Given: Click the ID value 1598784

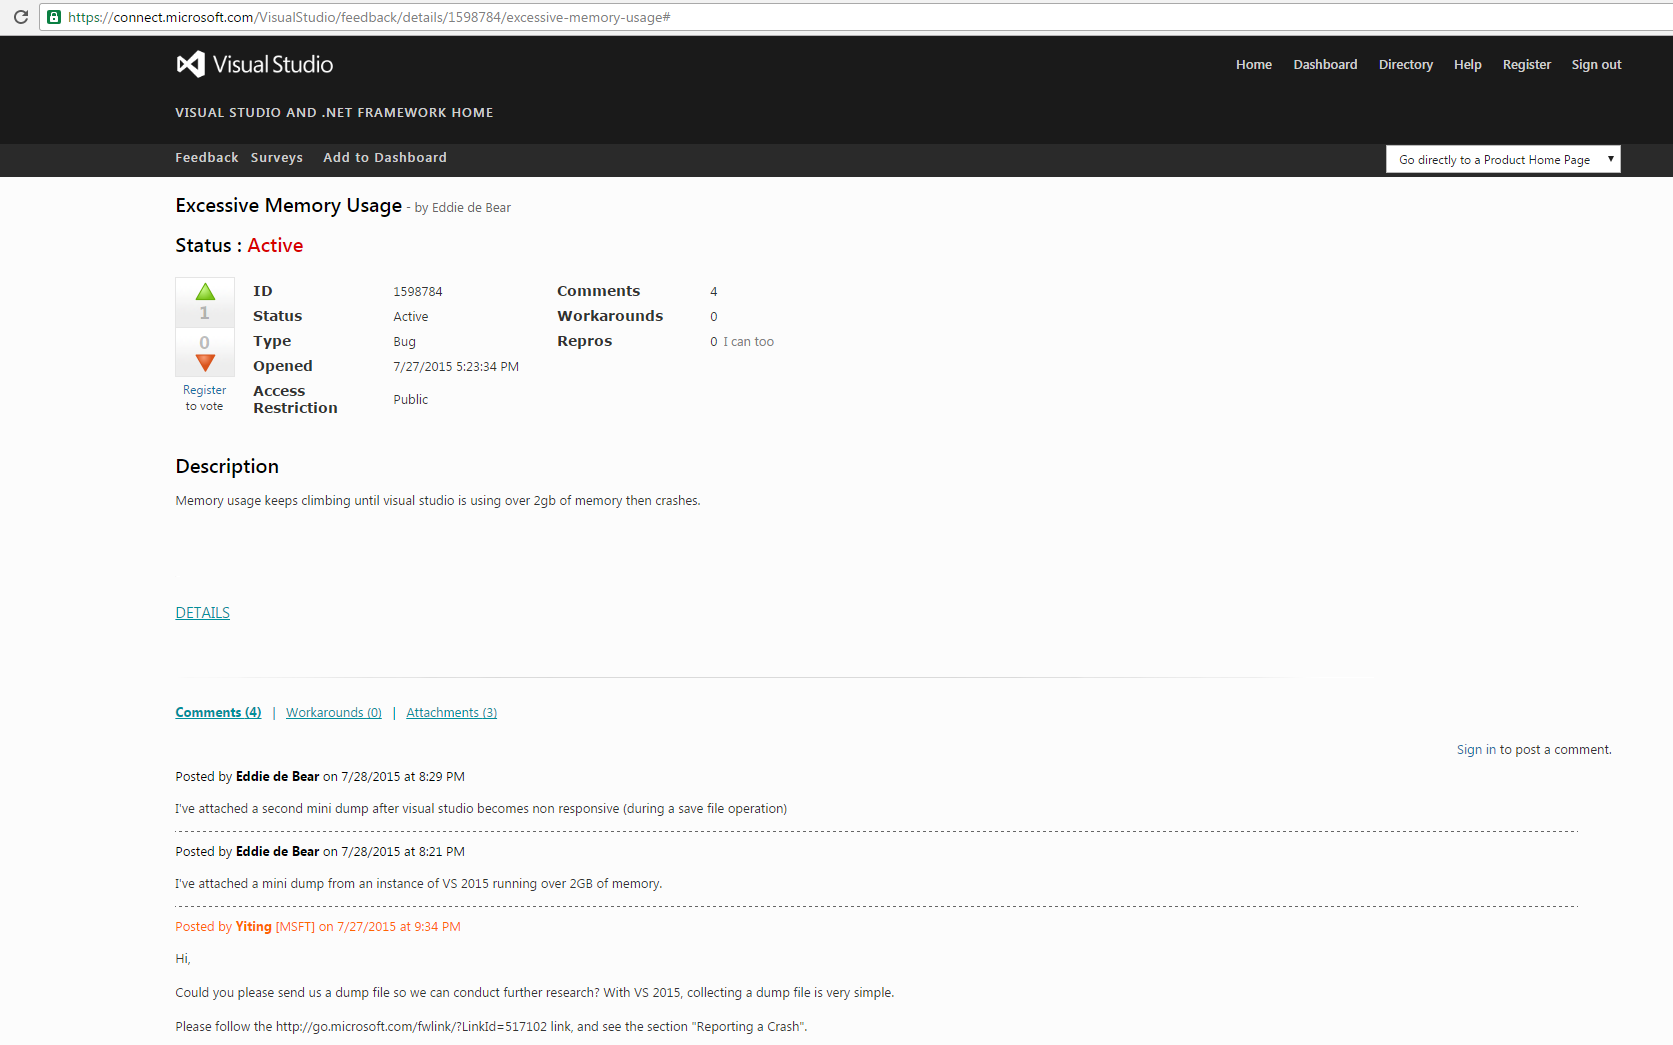Looking at the screenshot, I should pyautogui.click(x=418, y=291).
